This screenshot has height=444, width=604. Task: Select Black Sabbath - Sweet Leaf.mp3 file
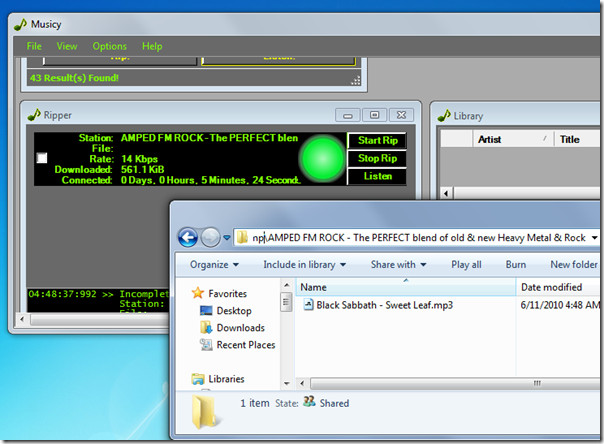[384, 305]
